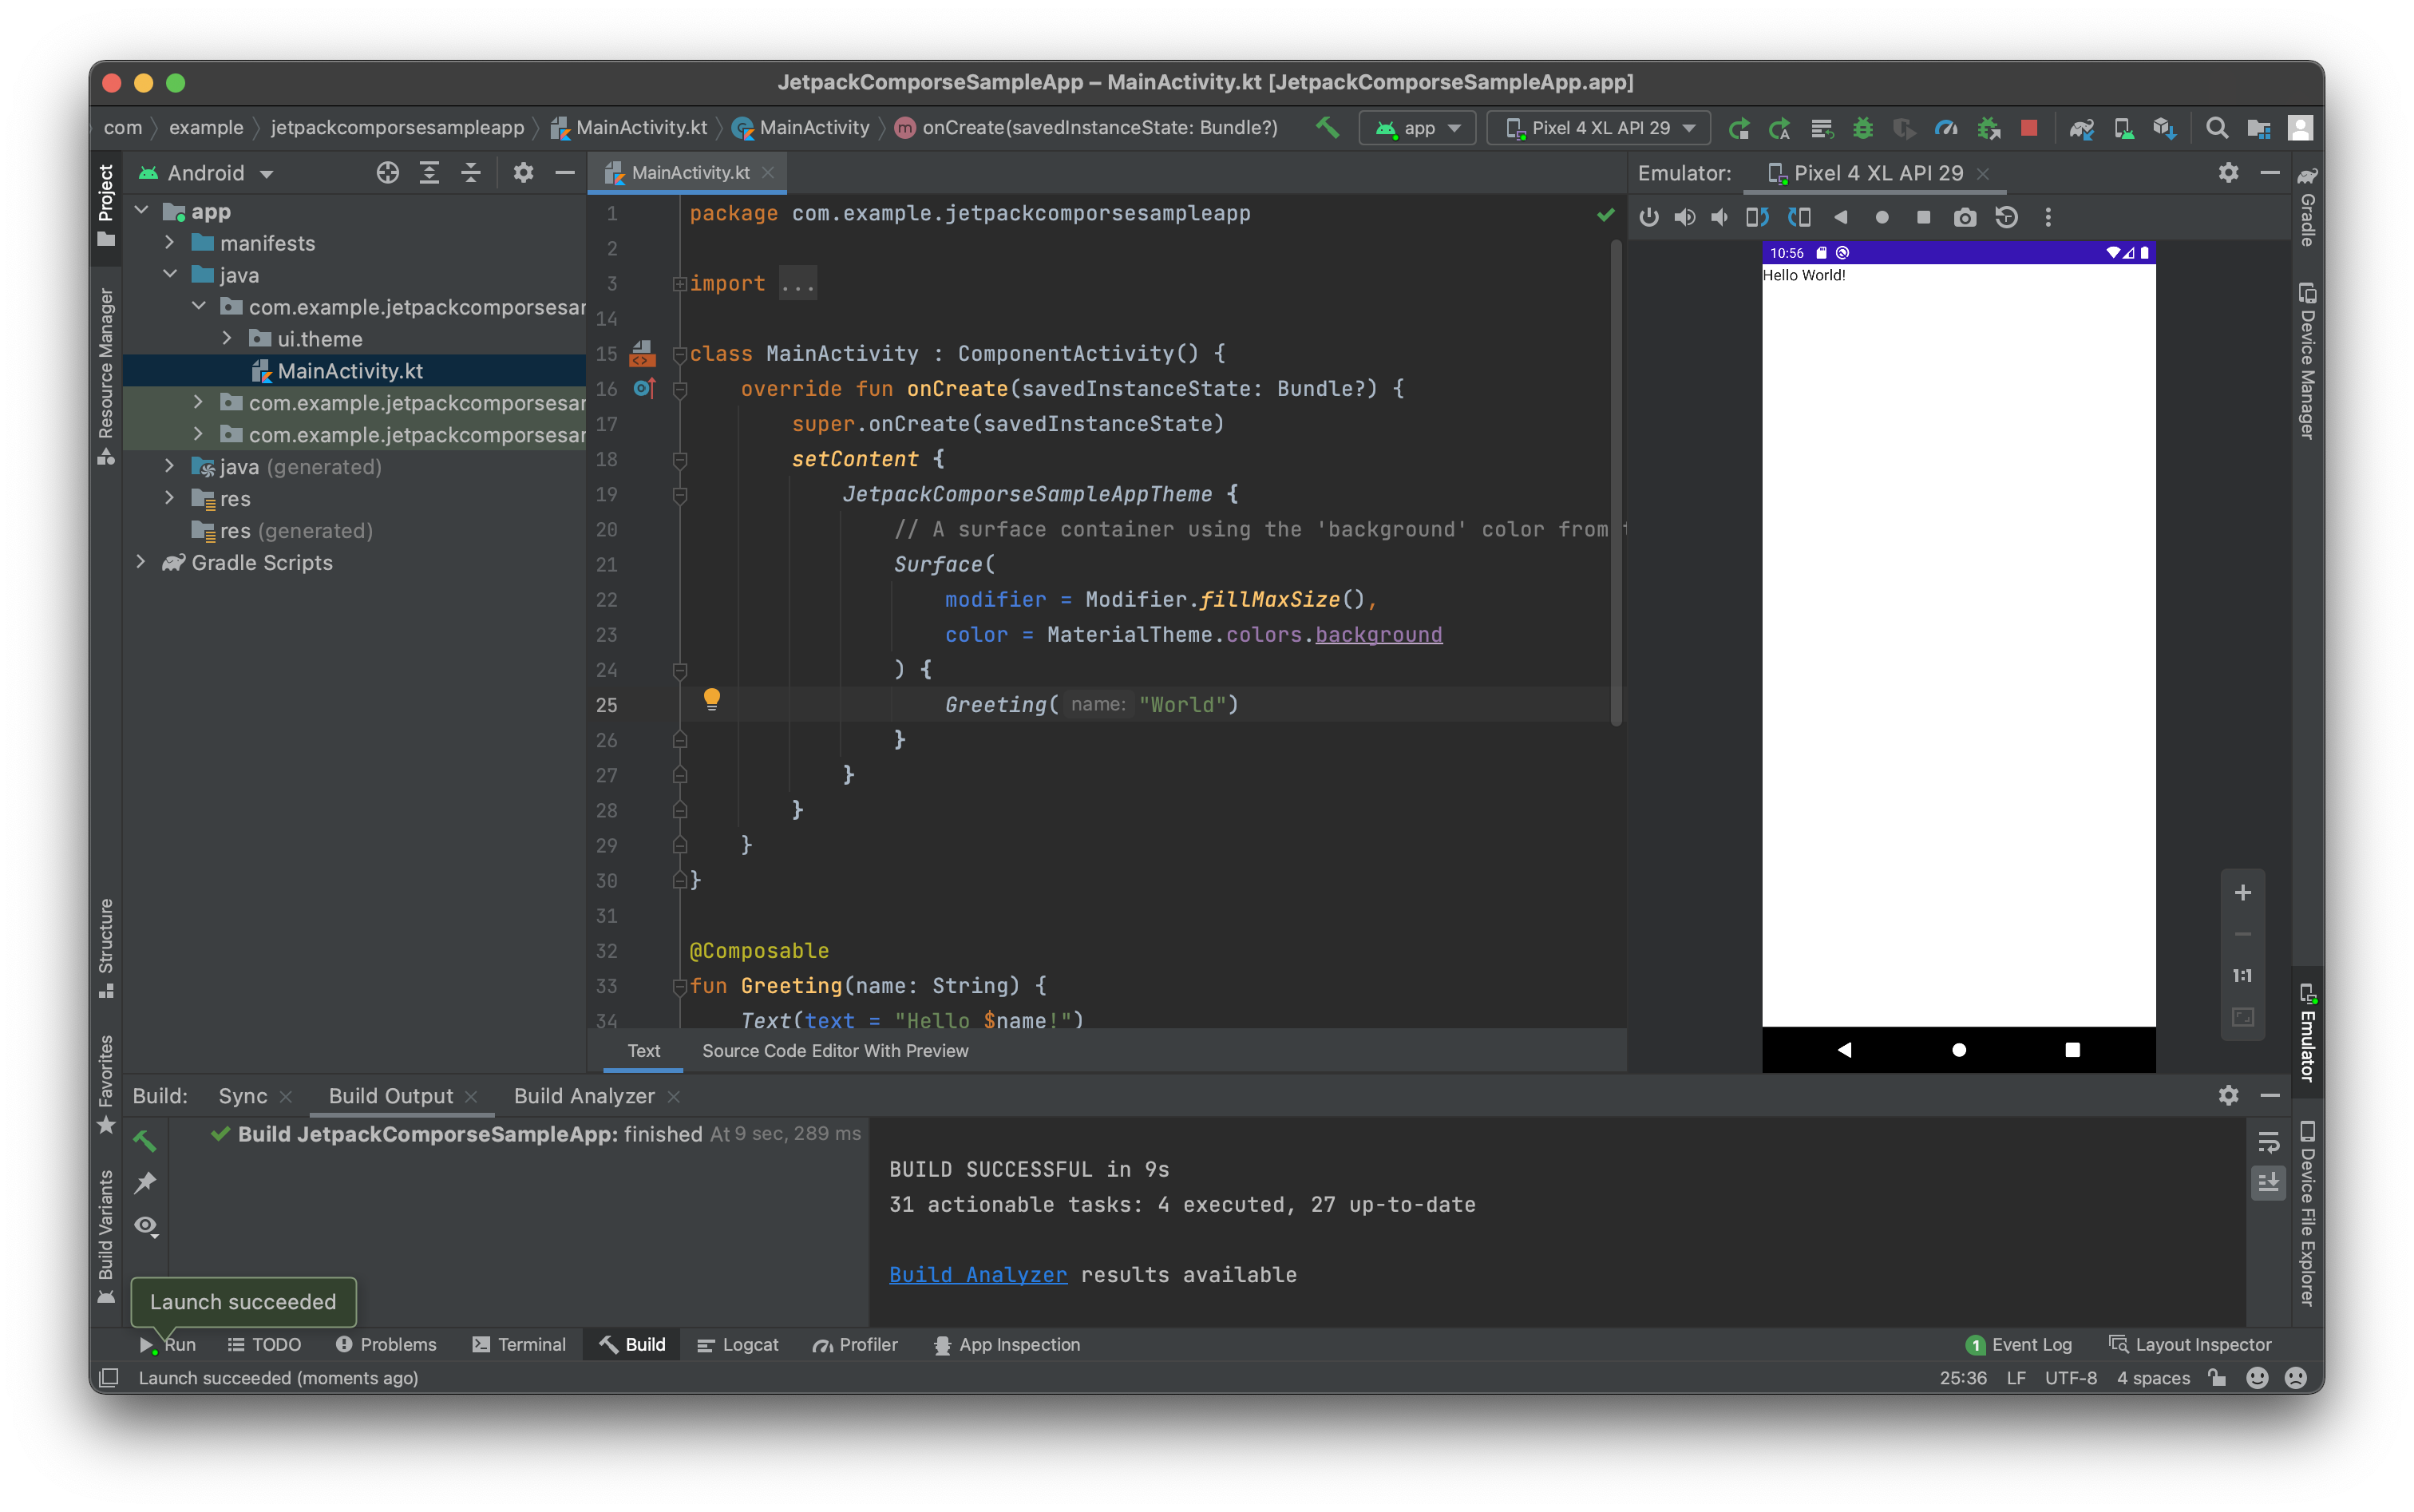Click the emulator take screenshot camera icon
This screenshot has width=2414, height=1512.
1965,217
